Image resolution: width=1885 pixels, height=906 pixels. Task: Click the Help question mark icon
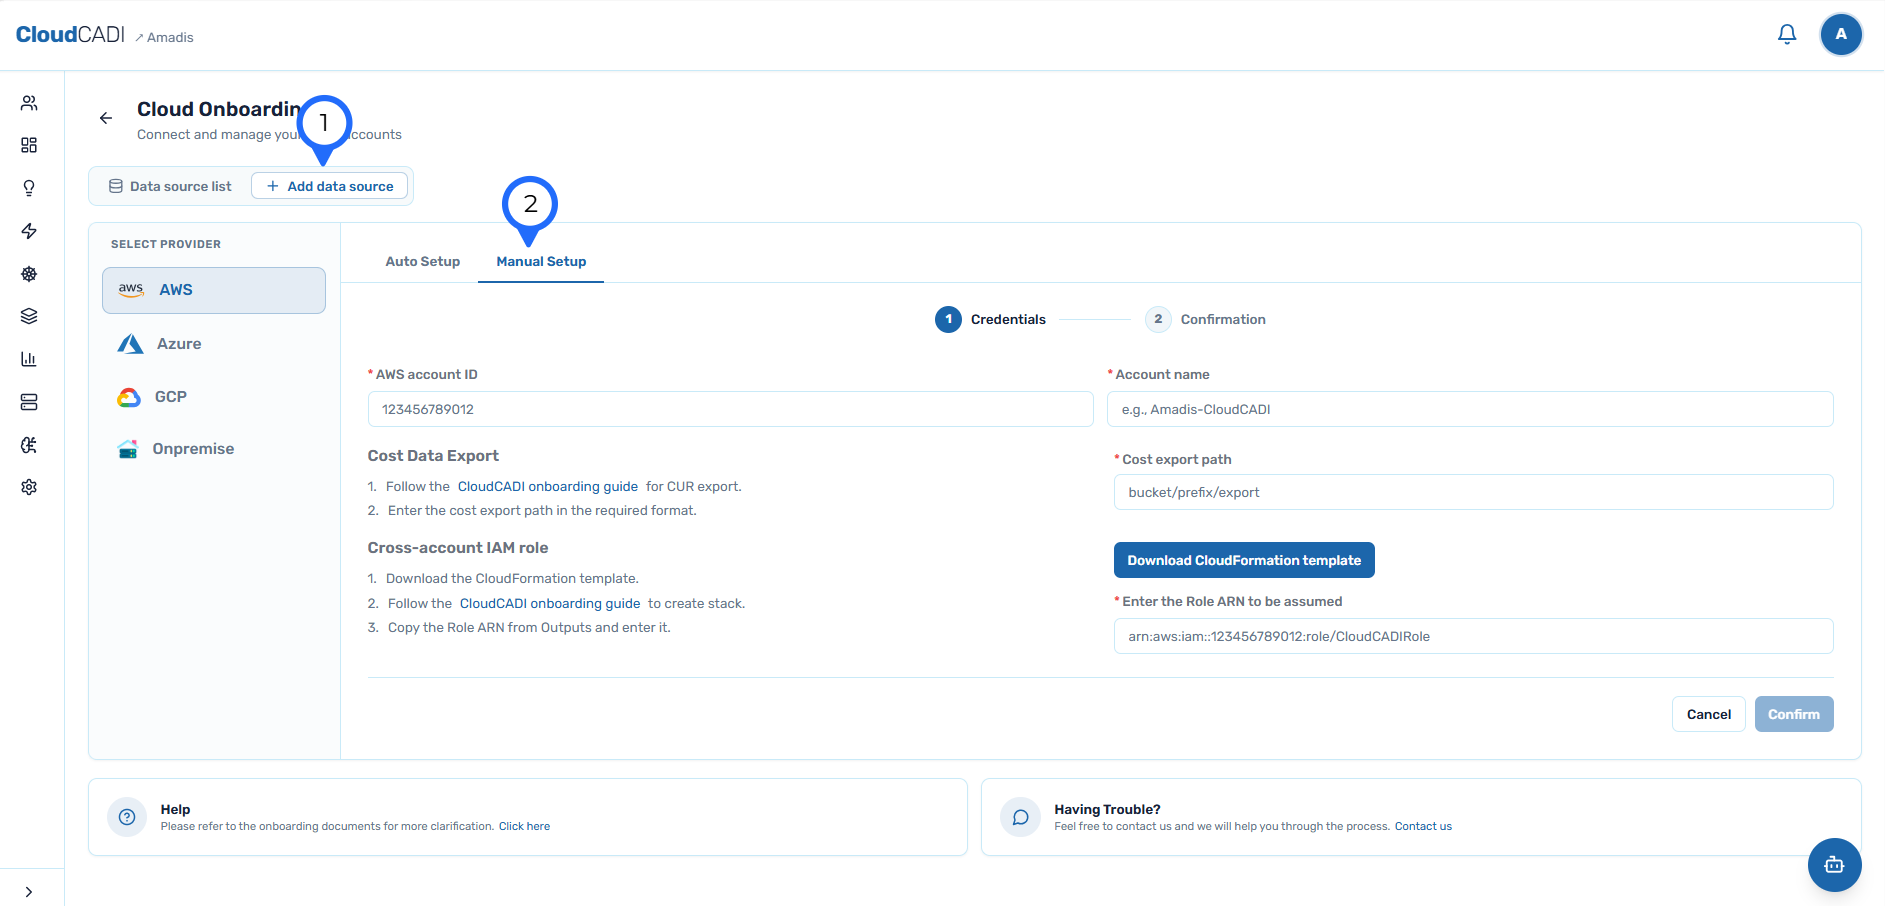pyautogui.click(x=127, y=817)
